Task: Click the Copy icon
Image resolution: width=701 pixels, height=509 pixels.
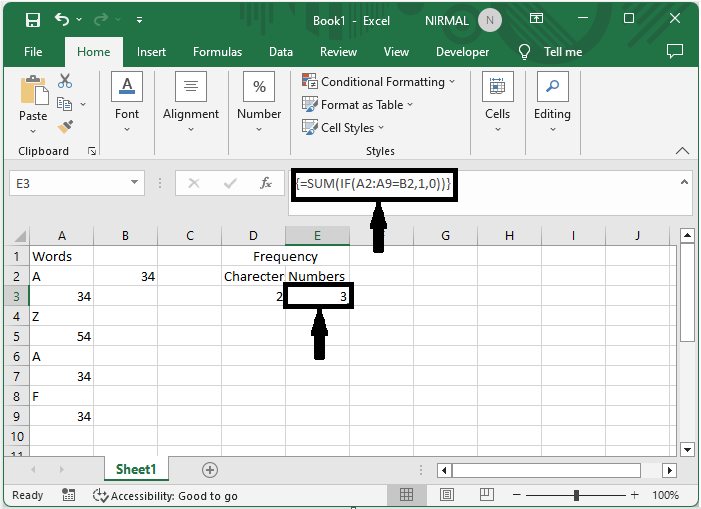Action: [x=64, y=104]
